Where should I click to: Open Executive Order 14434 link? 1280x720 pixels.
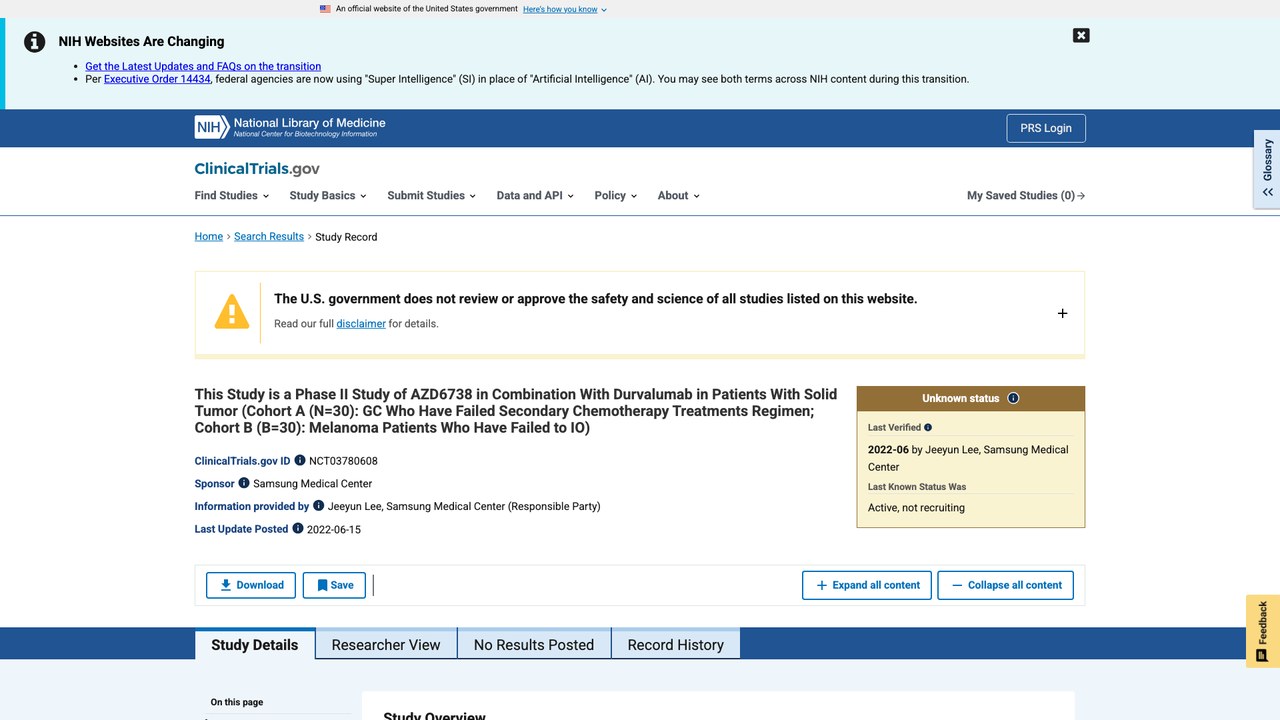(157, 79)
